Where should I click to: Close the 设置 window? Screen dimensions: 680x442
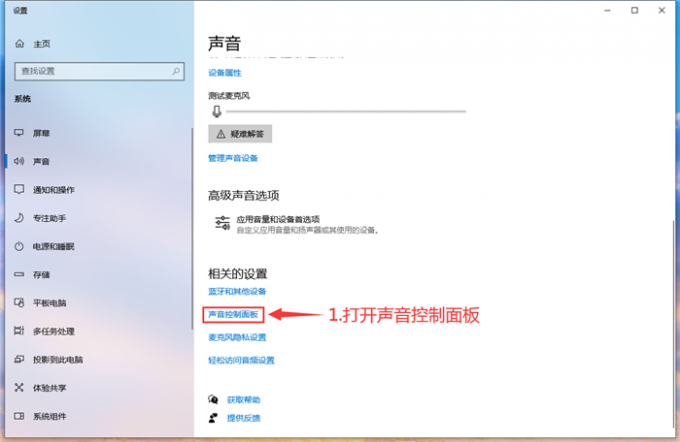[662, 10]
